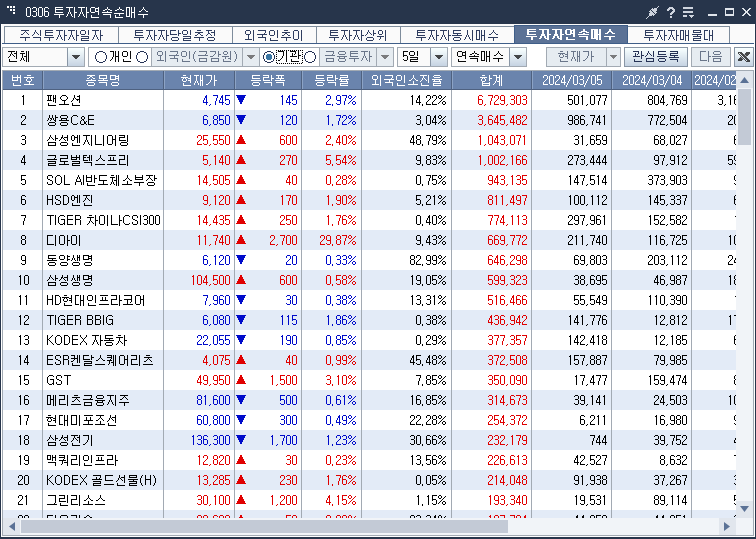
Task: Click the 삼성전기 total 232,179
Action: pyautogui.click(x=507, y=440)
